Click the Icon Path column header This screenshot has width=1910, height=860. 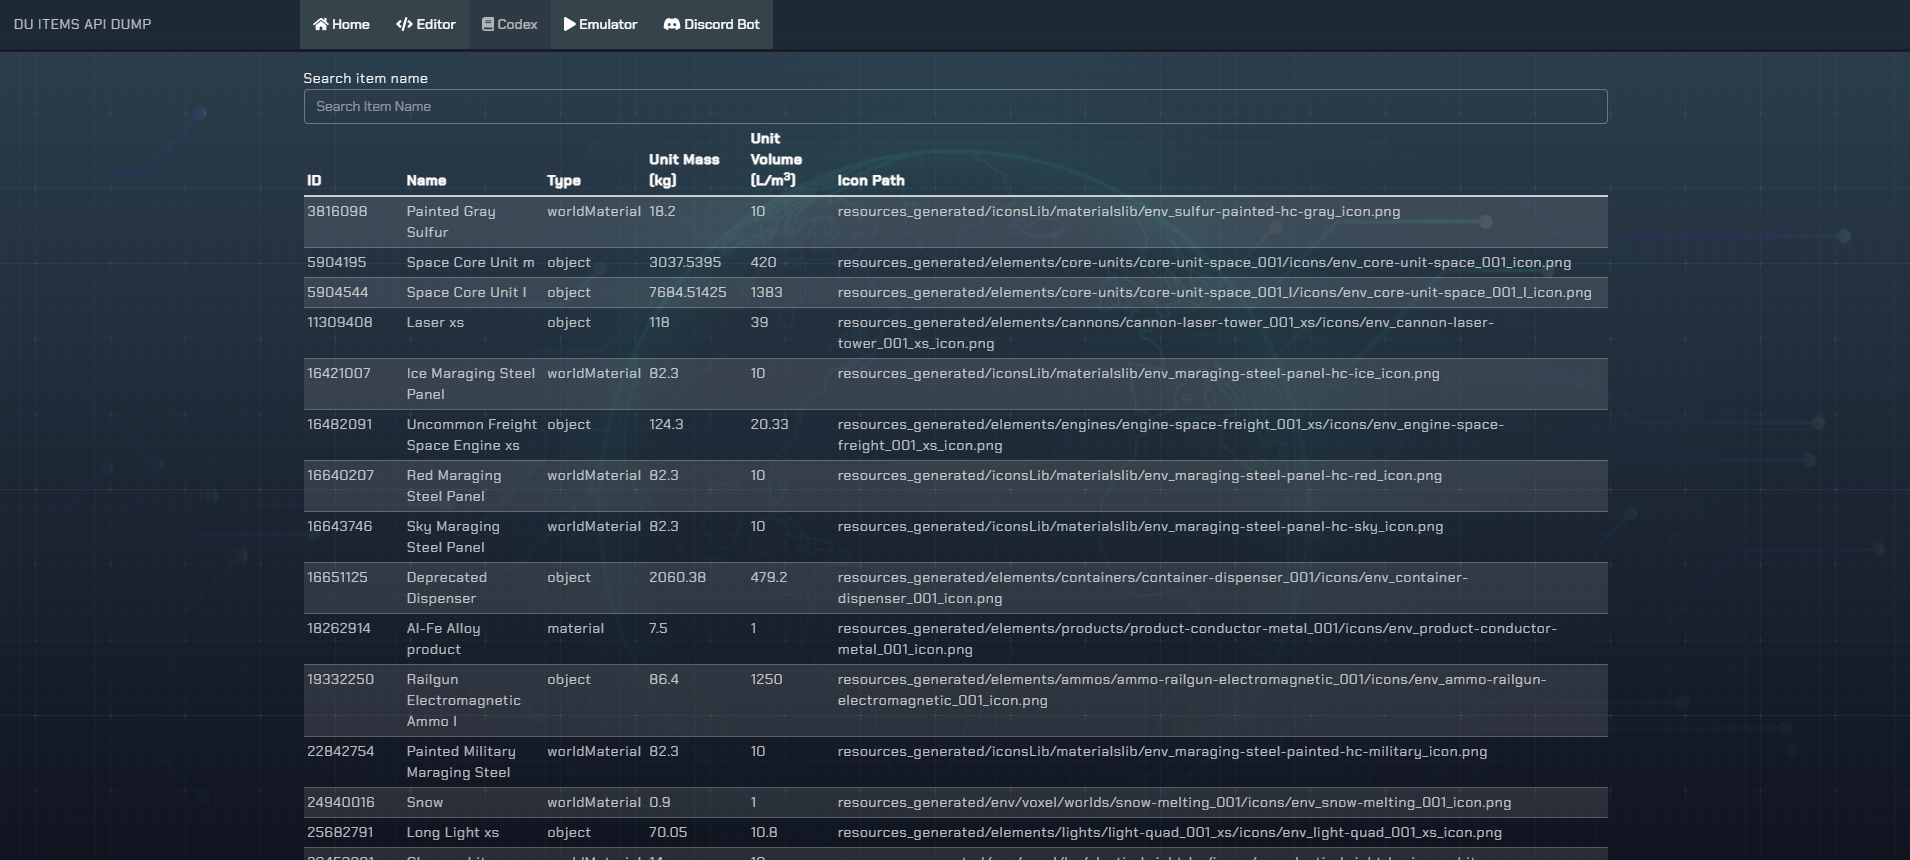pos(871,180)
